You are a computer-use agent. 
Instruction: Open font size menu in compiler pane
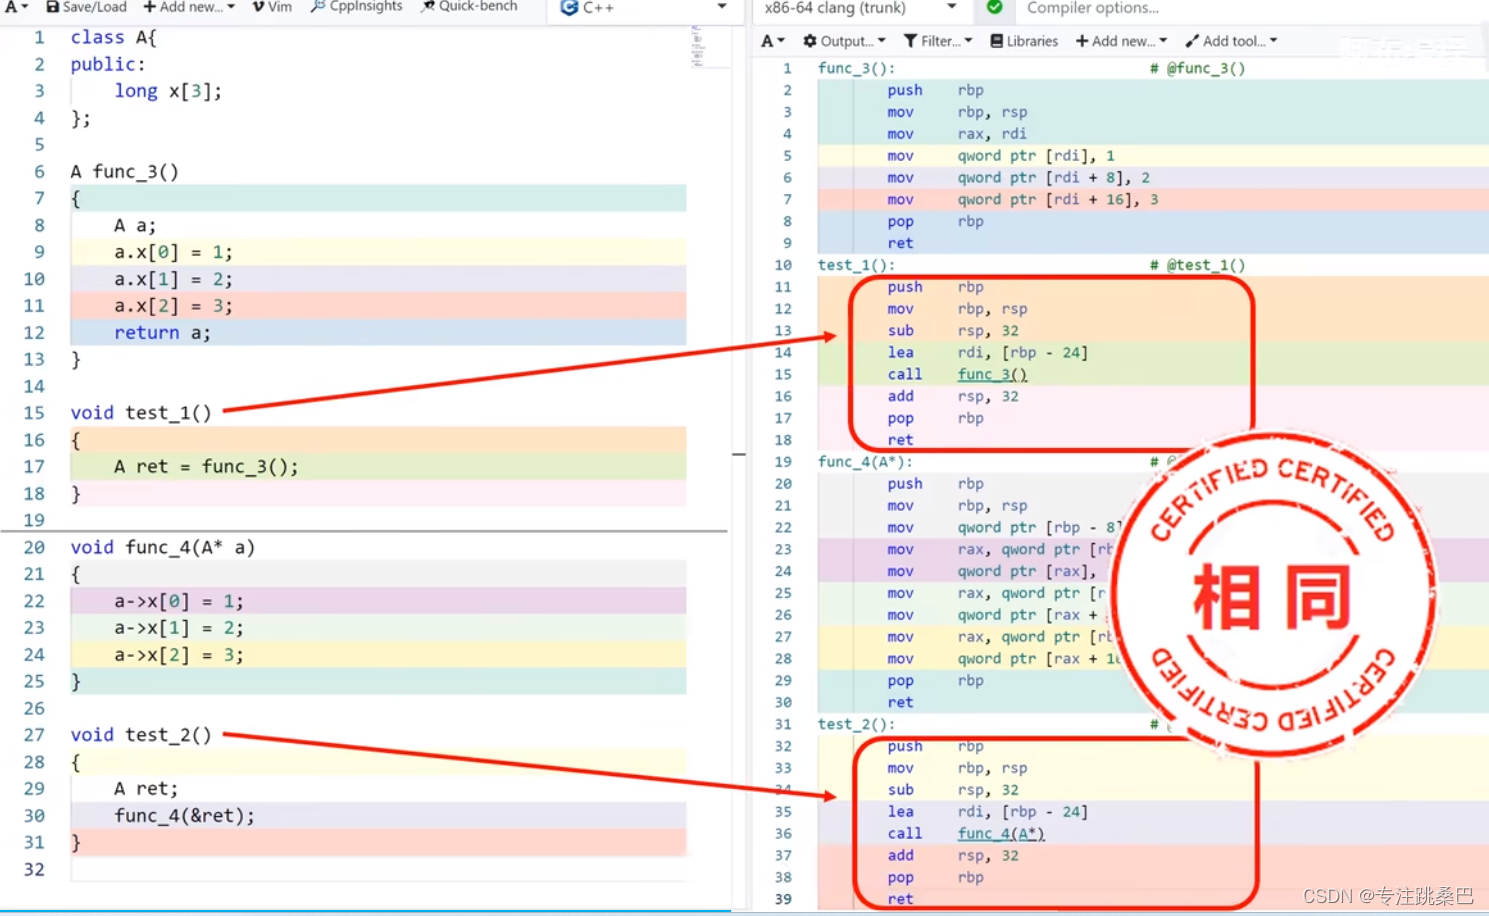pyautogui.click(x=772, y=41)
